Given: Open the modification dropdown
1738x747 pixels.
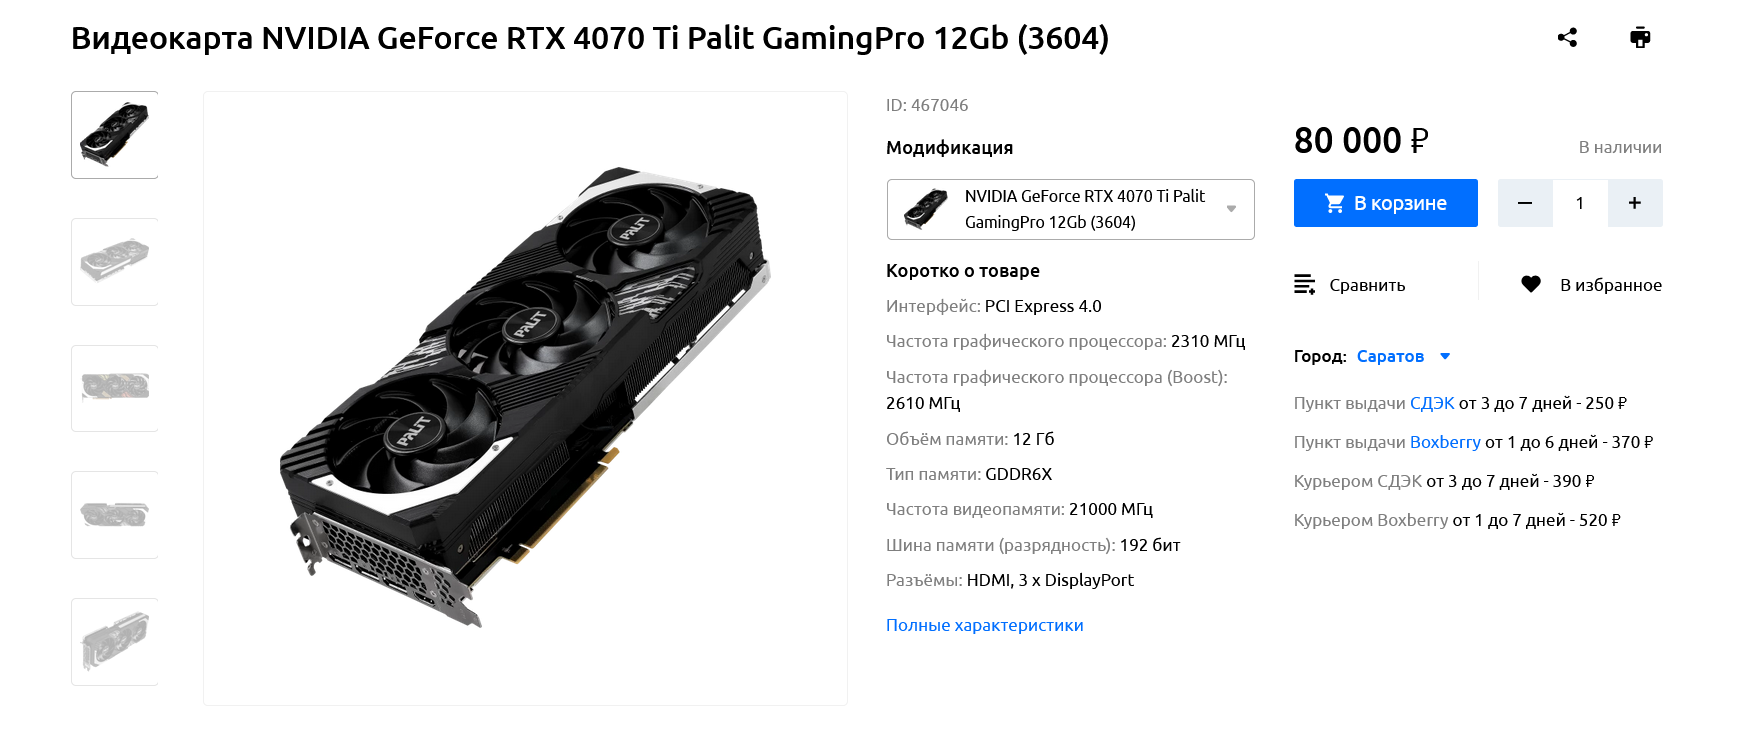Looking at the screenshot, I should pos(1070,209).
